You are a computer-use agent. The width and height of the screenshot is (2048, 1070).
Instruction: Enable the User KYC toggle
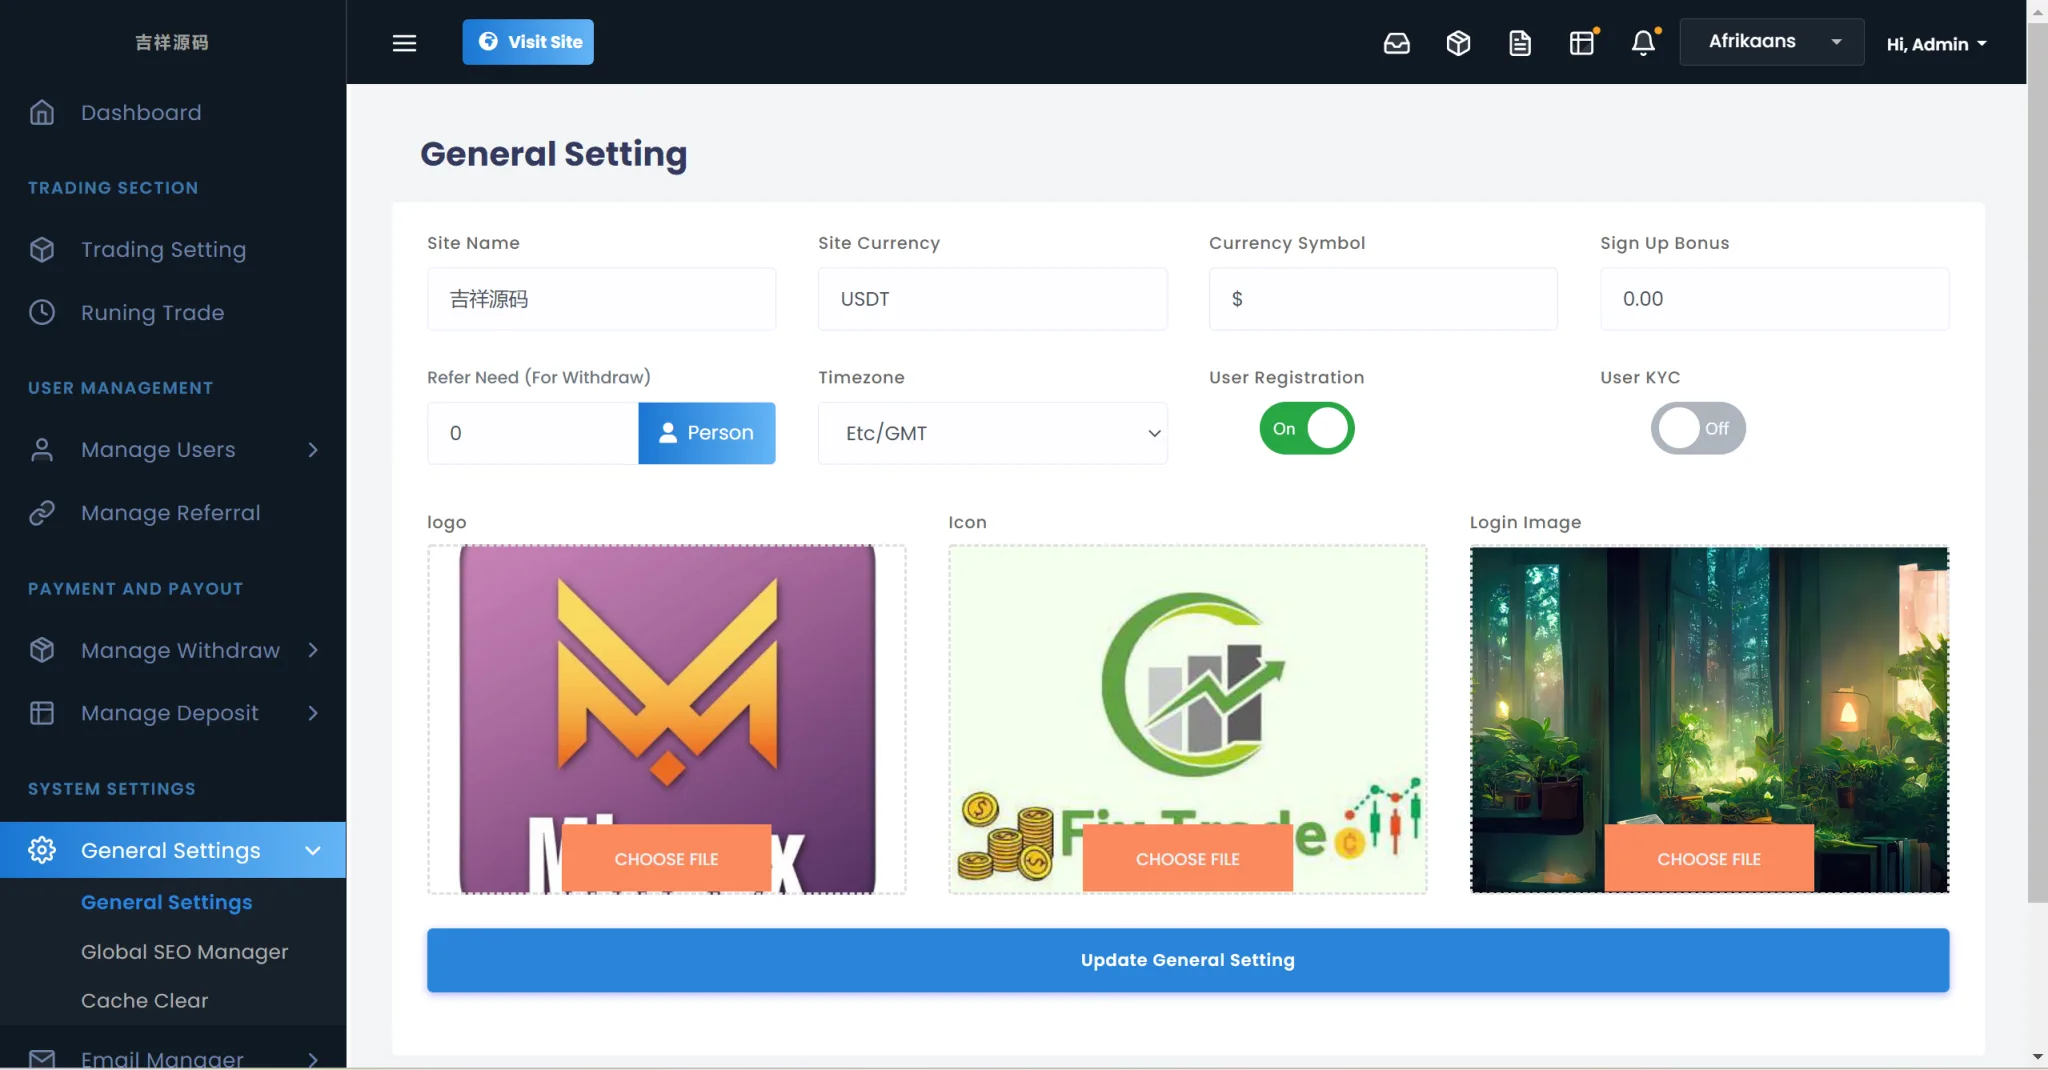point(1697,429)
